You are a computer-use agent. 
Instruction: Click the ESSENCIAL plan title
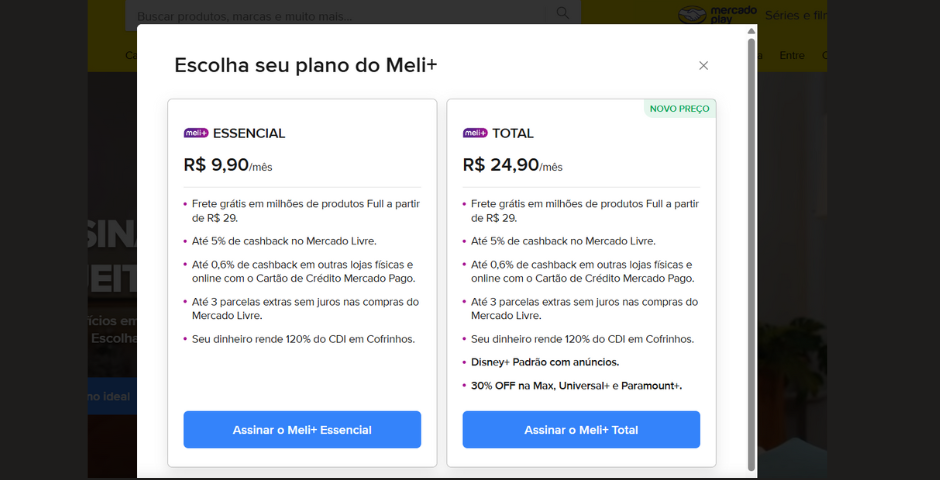coord(249,133)
